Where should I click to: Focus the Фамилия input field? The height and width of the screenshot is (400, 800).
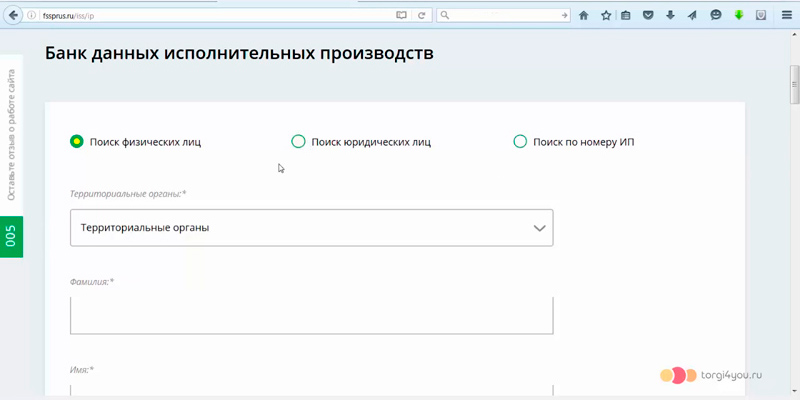point(311,315)
